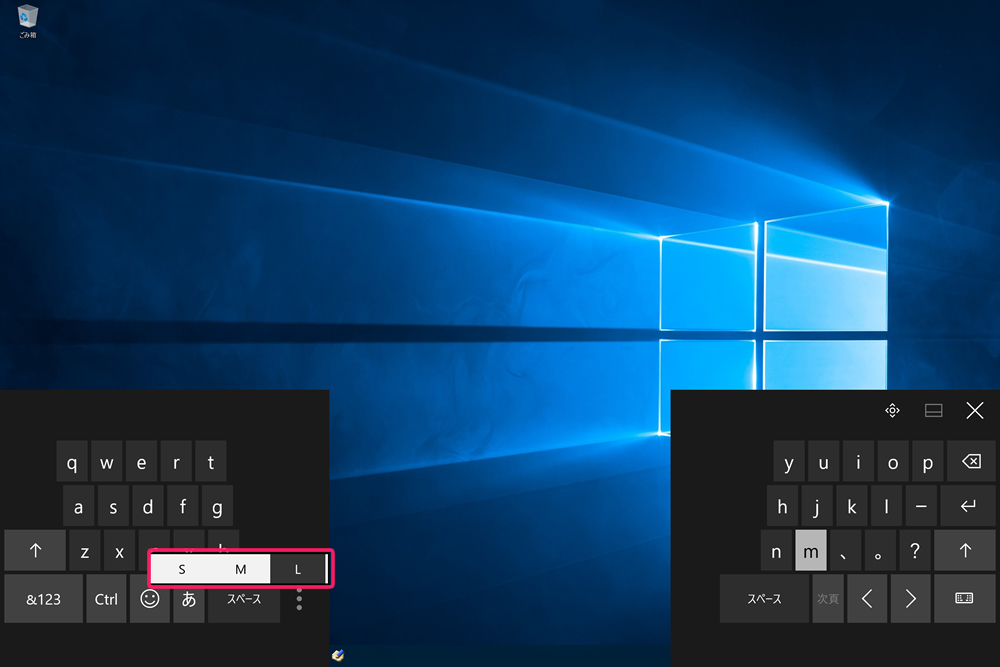1000x667 pixels.
Task: Select keyboard size M
Action: pyautogui.click(x=240, y=569)
